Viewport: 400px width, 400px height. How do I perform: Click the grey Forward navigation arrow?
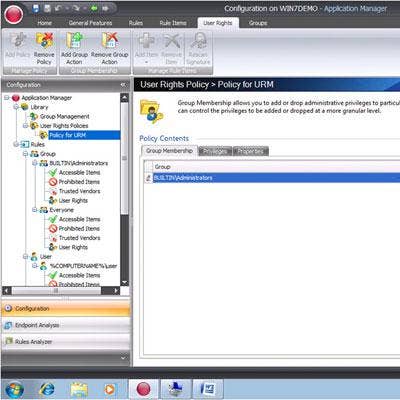click(x=106, y=8)
